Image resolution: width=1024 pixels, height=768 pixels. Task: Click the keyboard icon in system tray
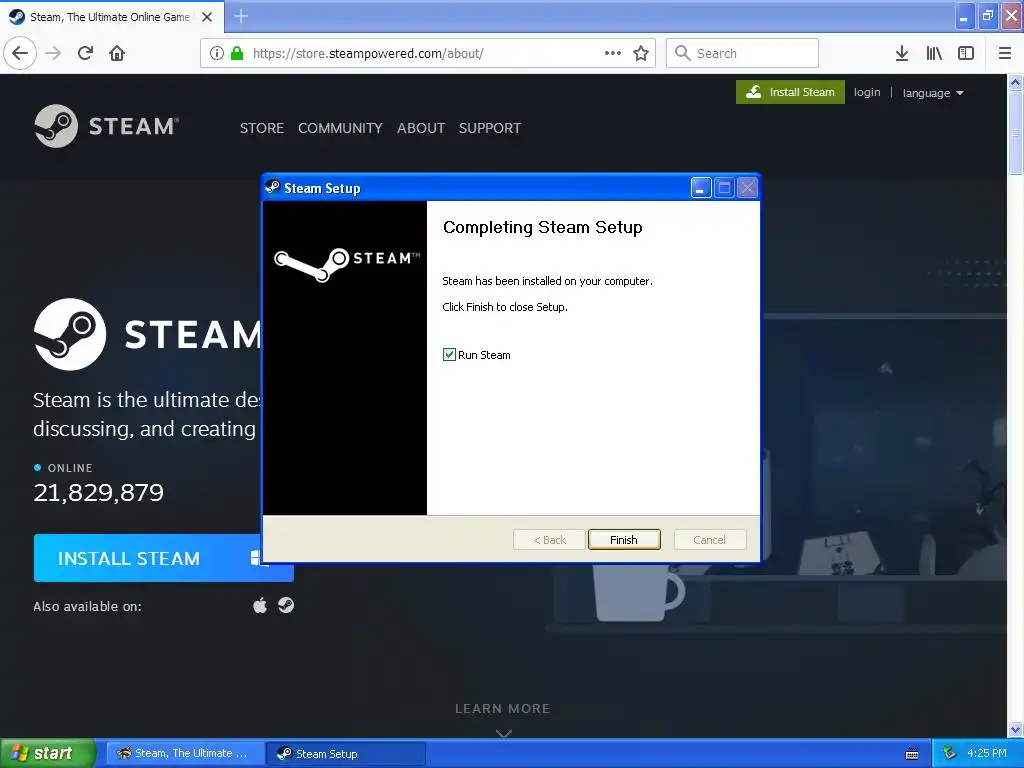point(912,754)
